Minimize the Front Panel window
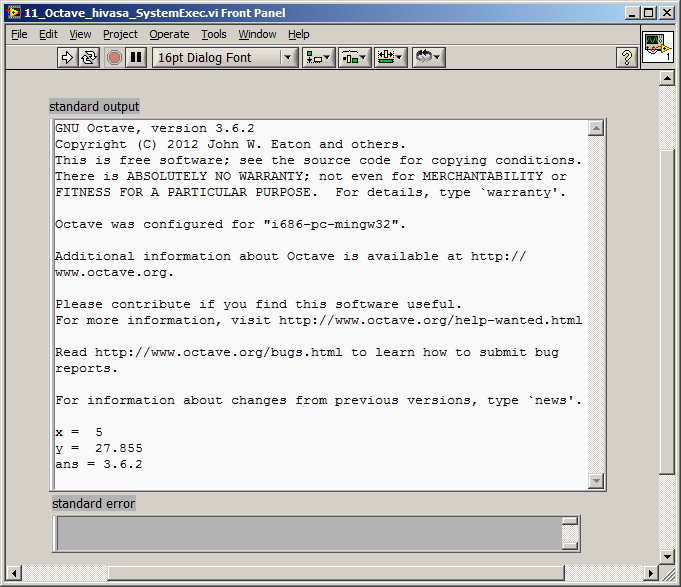681x587 pixels. [x=632, y=13]
